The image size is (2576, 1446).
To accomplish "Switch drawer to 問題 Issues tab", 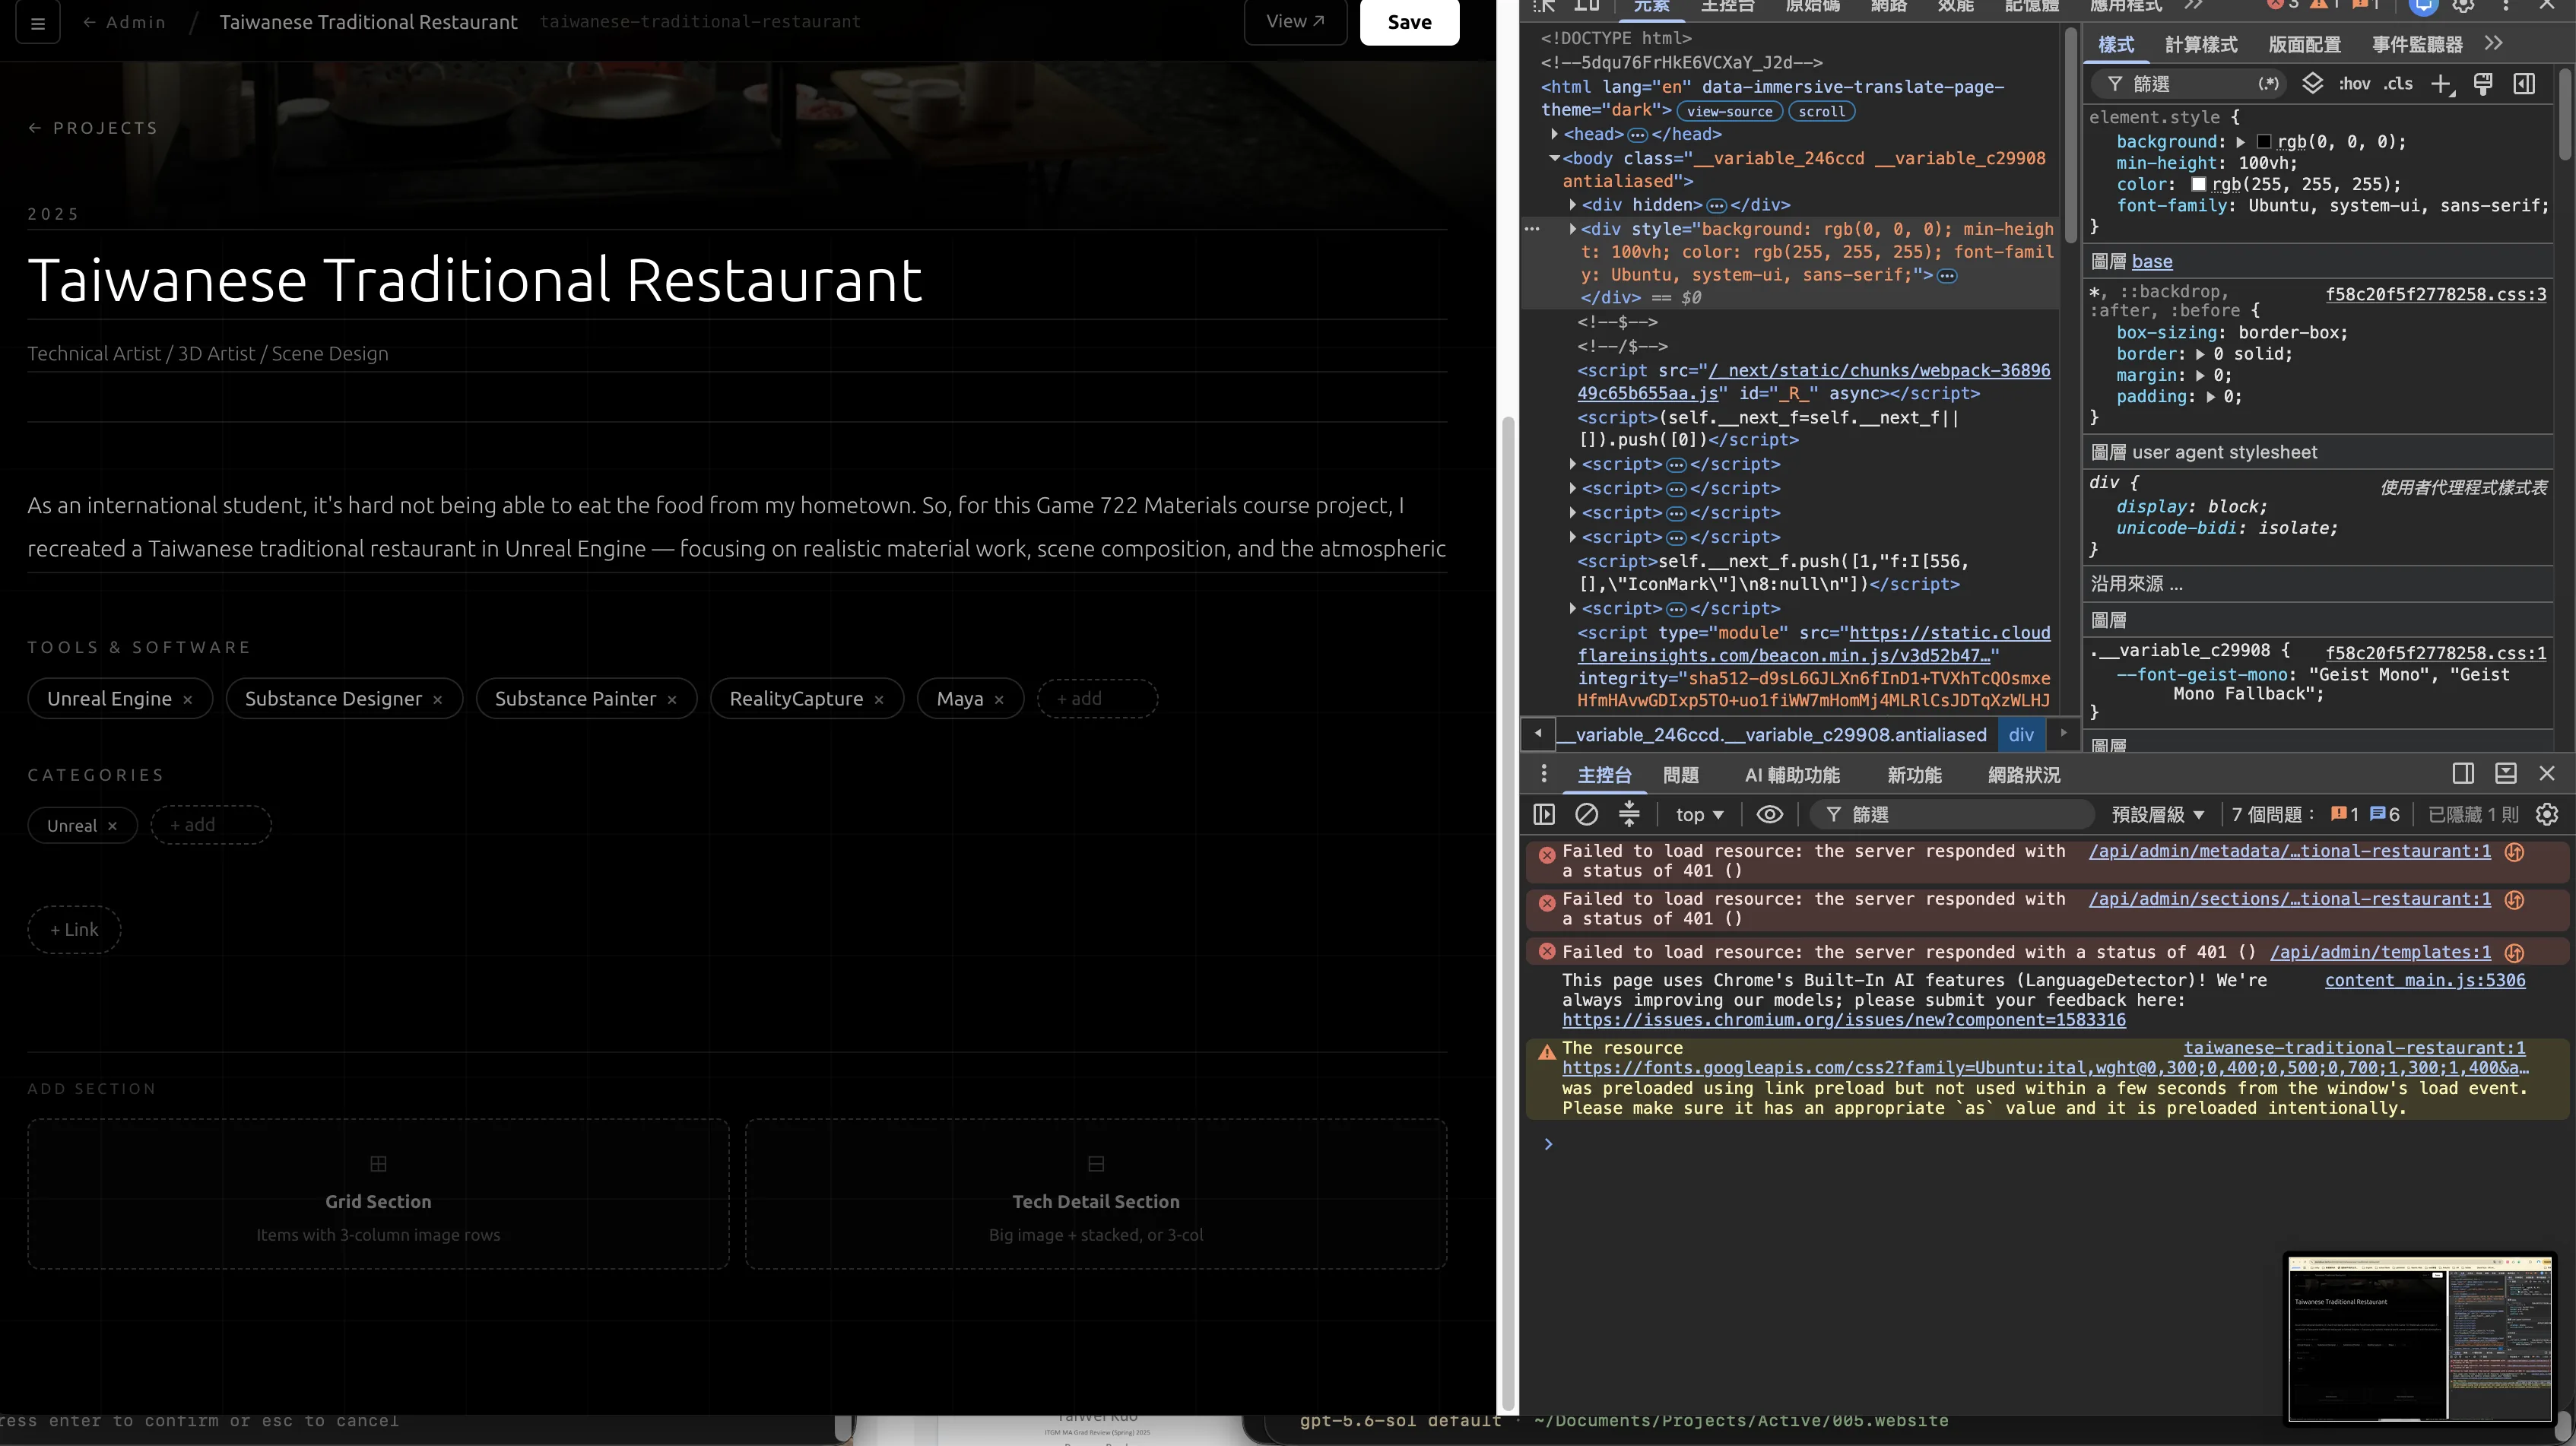I will (1680, 775).
